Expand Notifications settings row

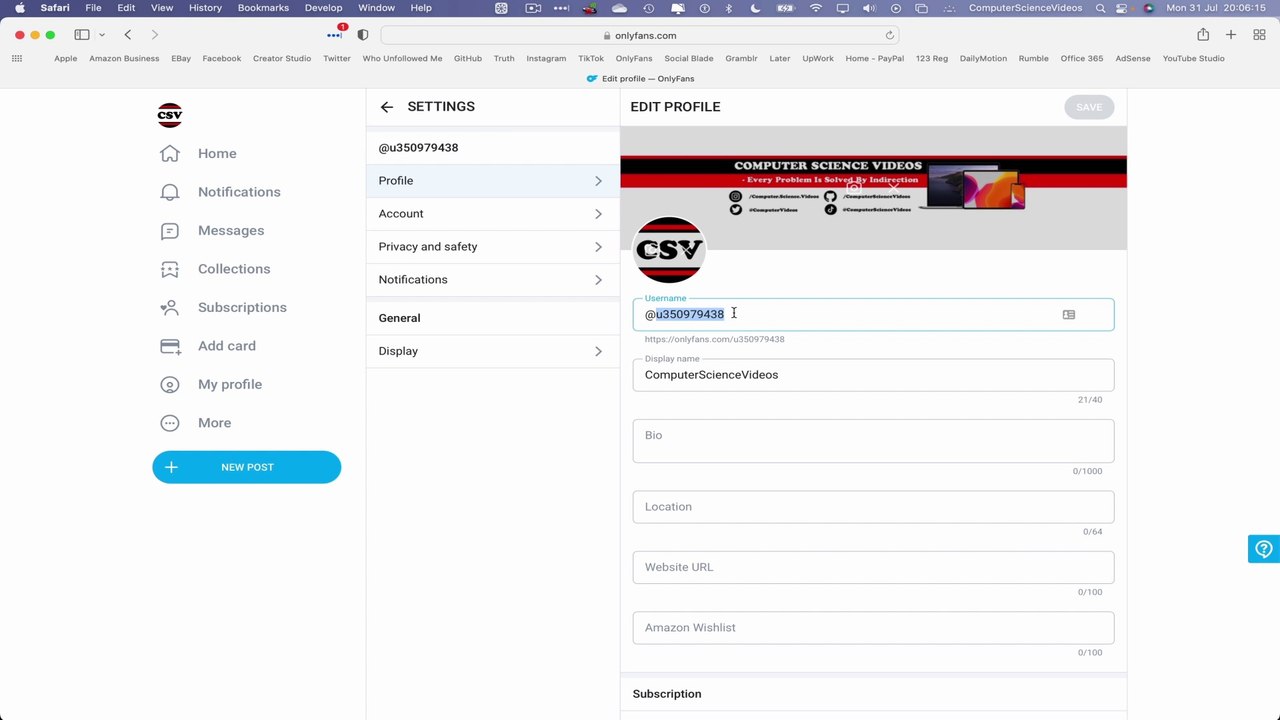(x=492, y=280)
